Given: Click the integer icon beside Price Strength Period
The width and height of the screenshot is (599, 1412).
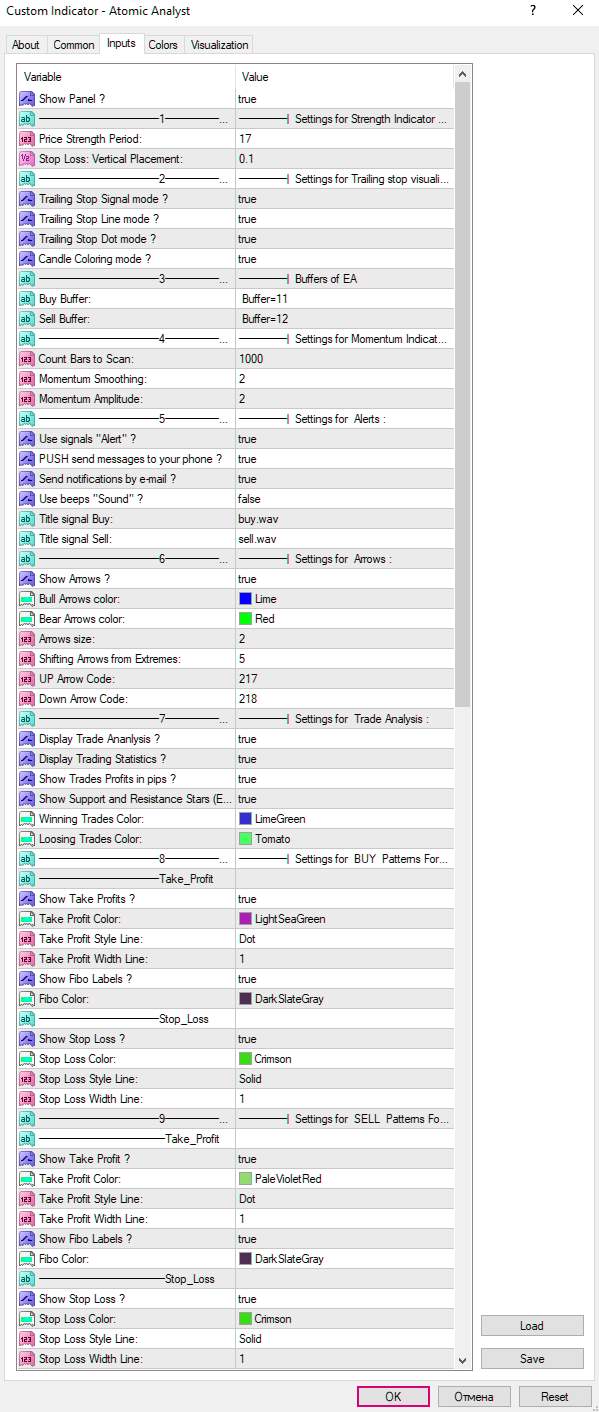Looking at the screenshot, I should click(27, 139).
